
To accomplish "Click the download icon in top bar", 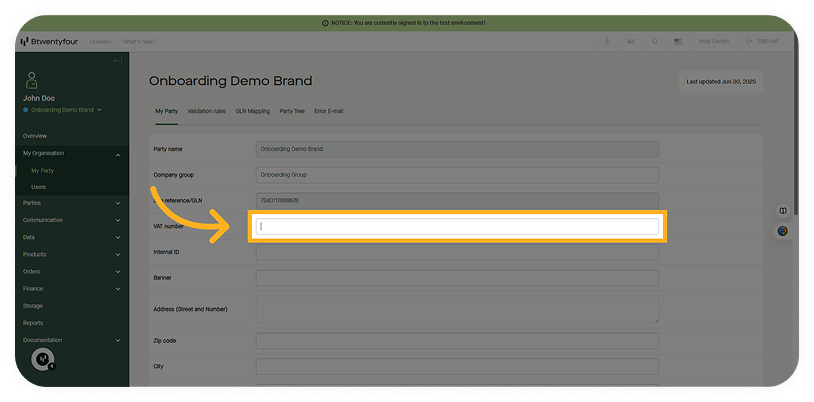I will coord(608,42).
